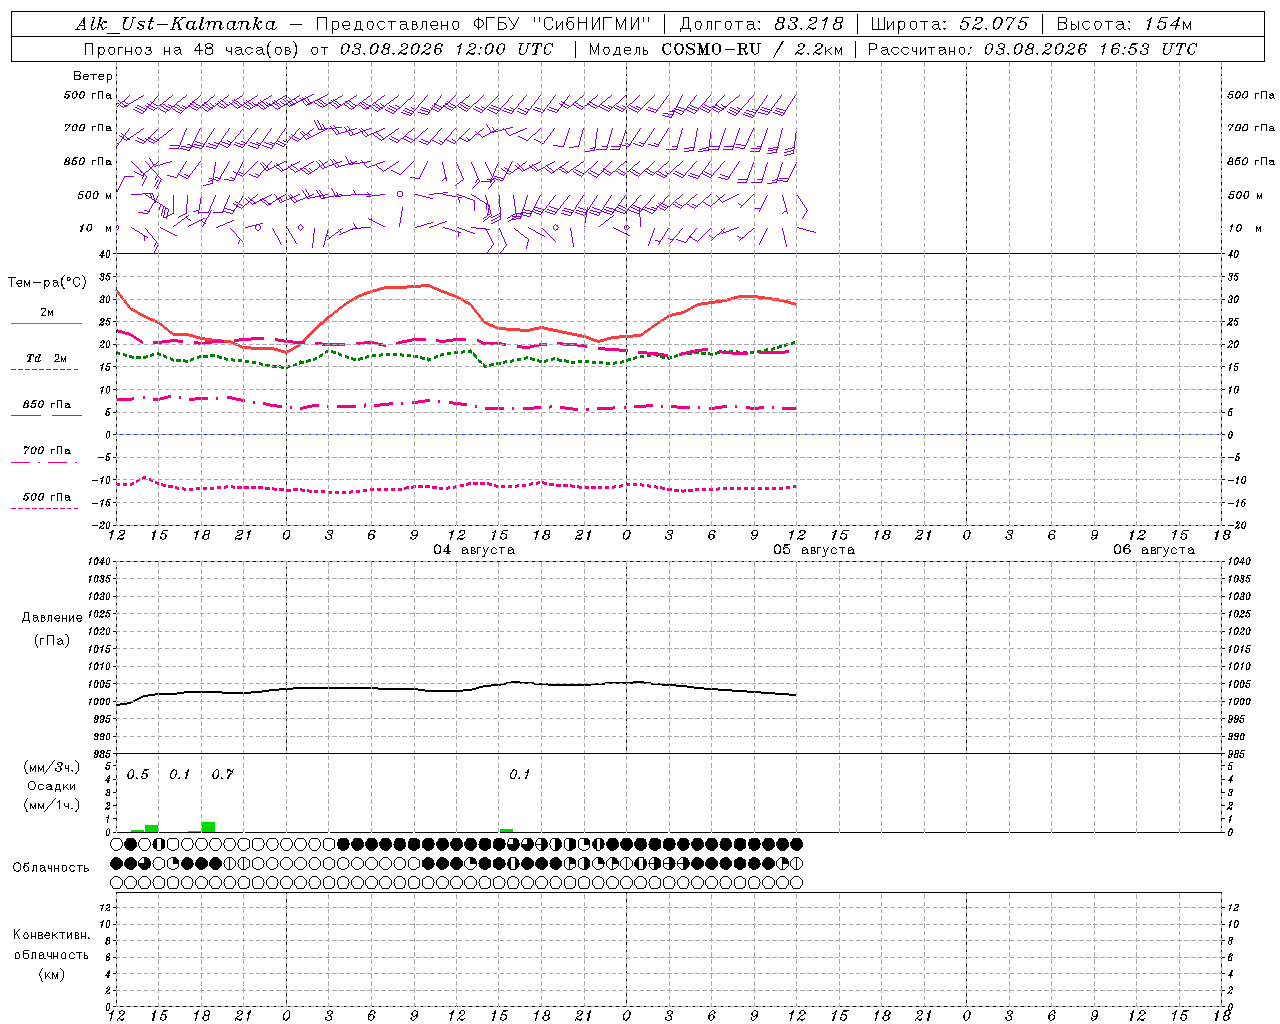The width and height of the screenshot is (1280, 1024).
Task: Click the Долгота: 83.218 longitude field
Action: 761,24
